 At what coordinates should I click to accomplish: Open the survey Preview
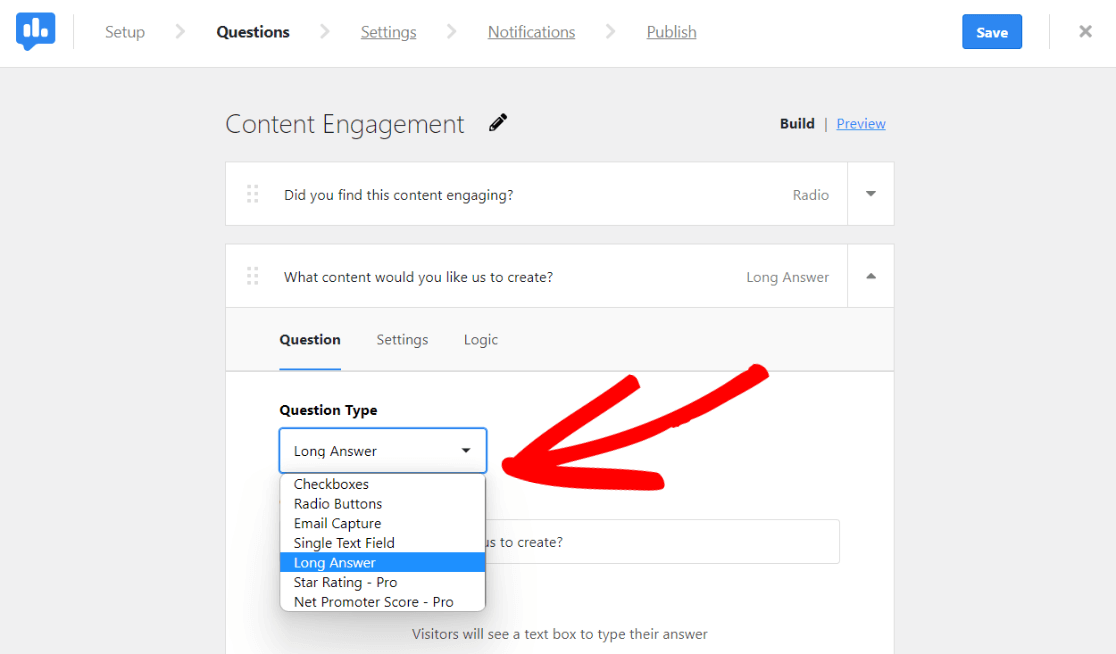coord(860,123)
